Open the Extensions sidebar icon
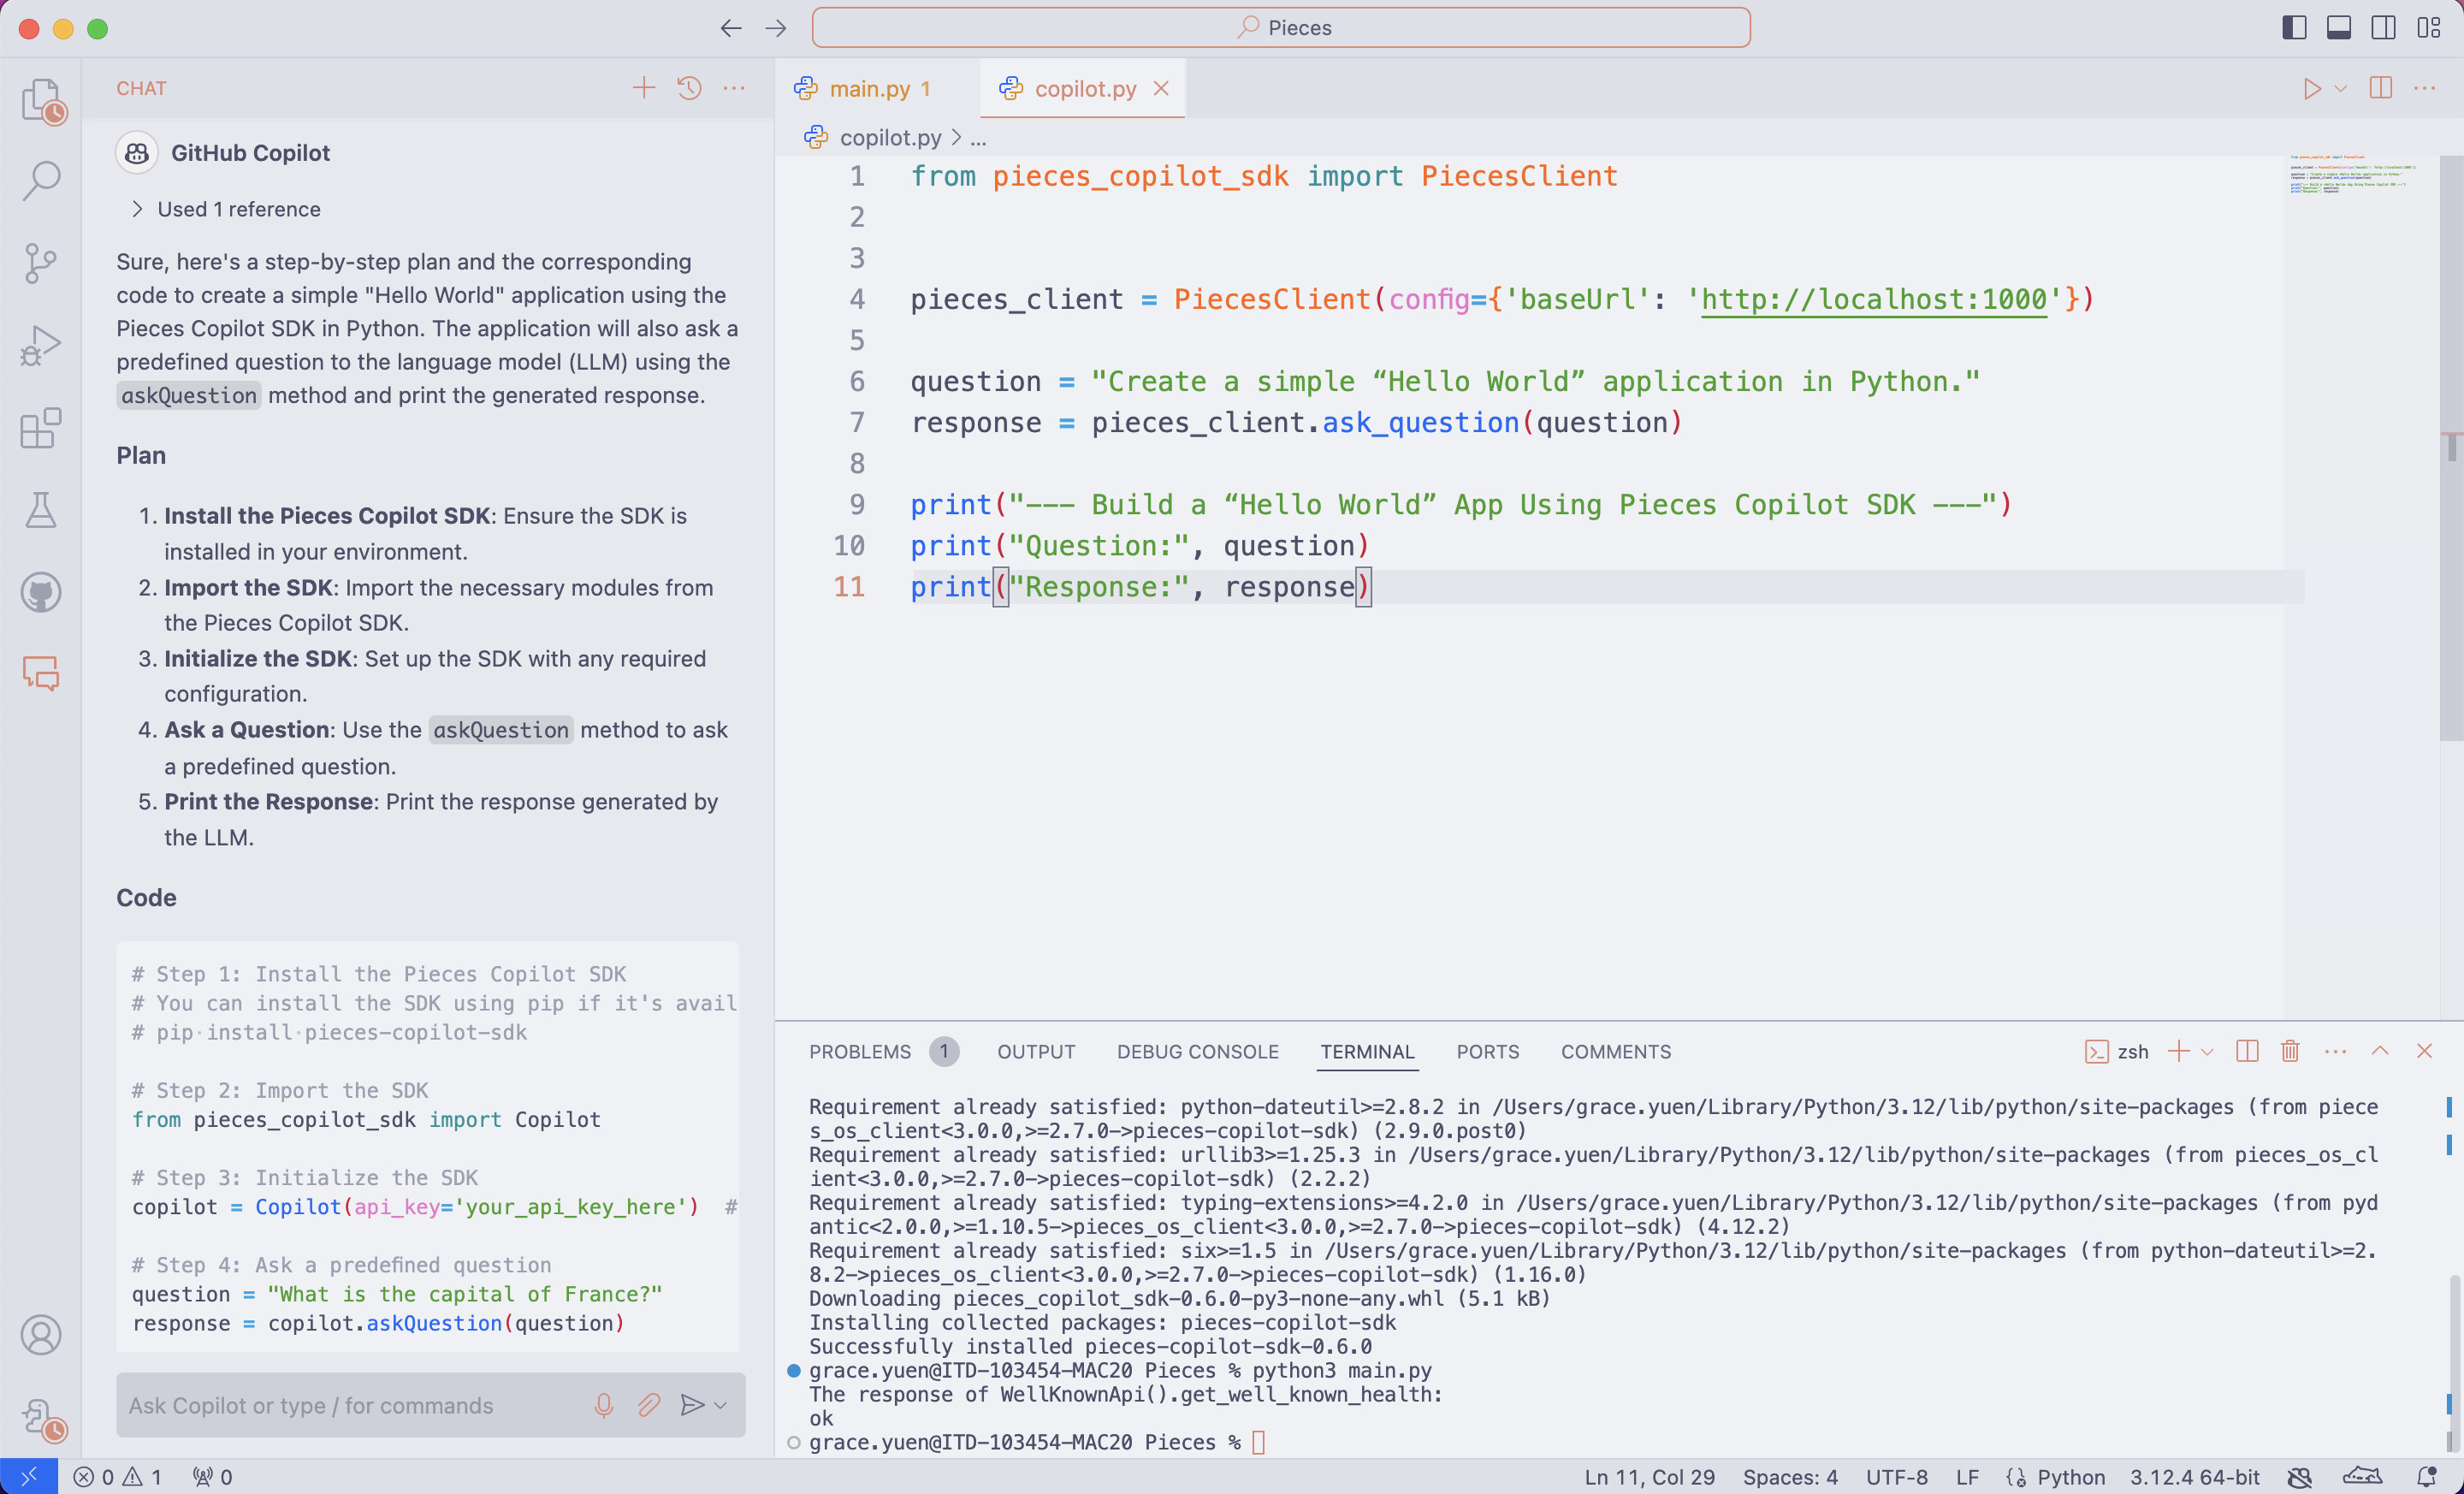Image resolution: width=2464 pixels, height=1494 pixels. pyautogui.click(x=40, y=428)
